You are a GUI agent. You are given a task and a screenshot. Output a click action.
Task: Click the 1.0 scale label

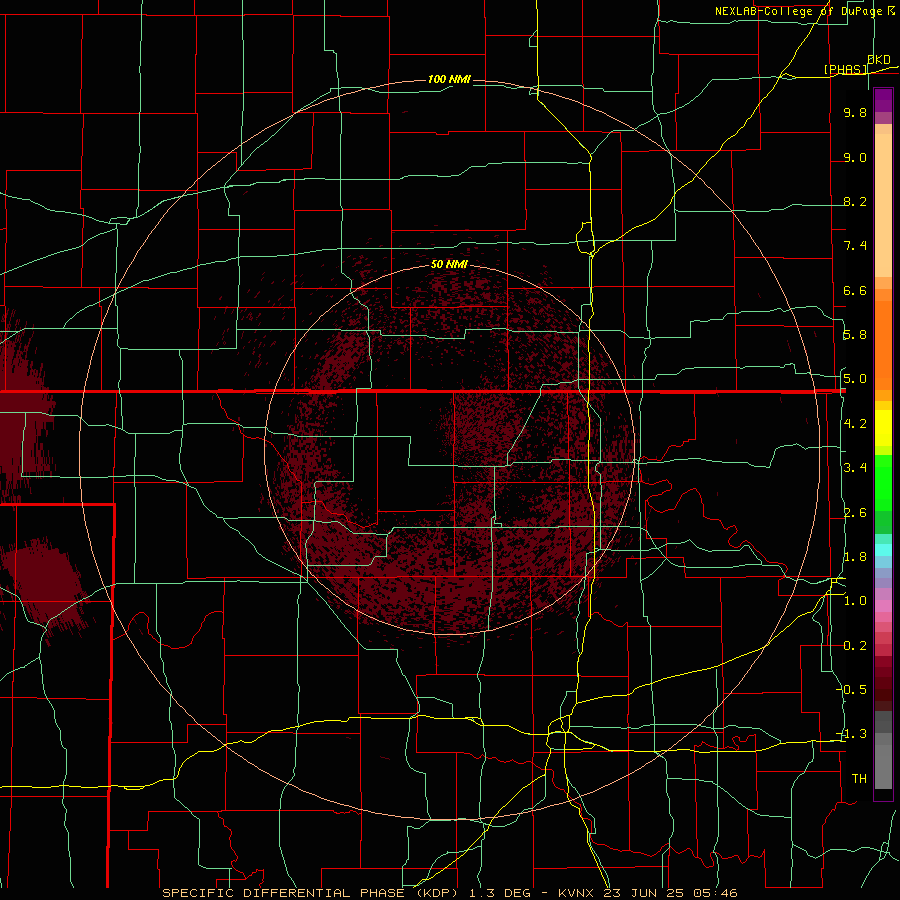pos(855,601)
